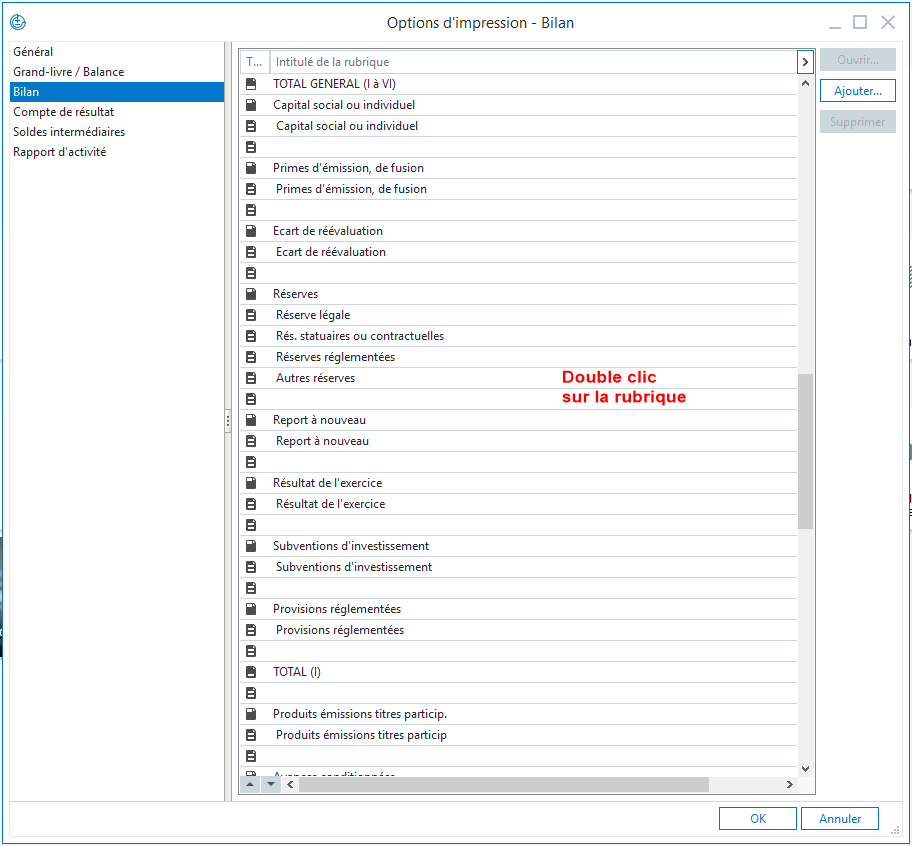Image resolution: width=912 pixels, height=846 pixels.
Task: Click the vertical scrollbar thumb of the list
Action: [x=805, y=450]
